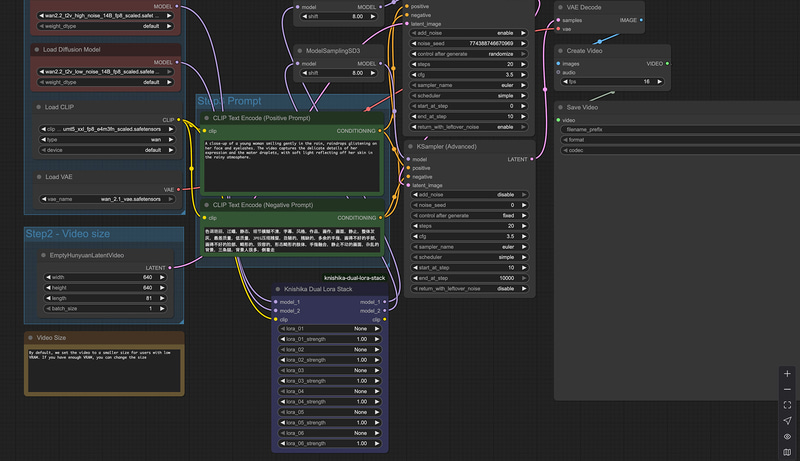This screenshot has width=800, height=461.
Task: Toggle the minimap icon
Action: click(787, 452)
